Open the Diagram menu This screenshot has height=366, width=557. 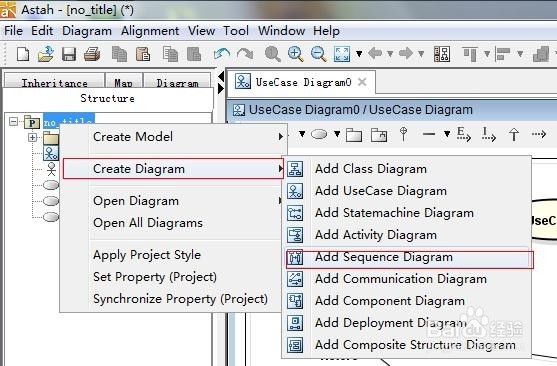coord(87,31)
